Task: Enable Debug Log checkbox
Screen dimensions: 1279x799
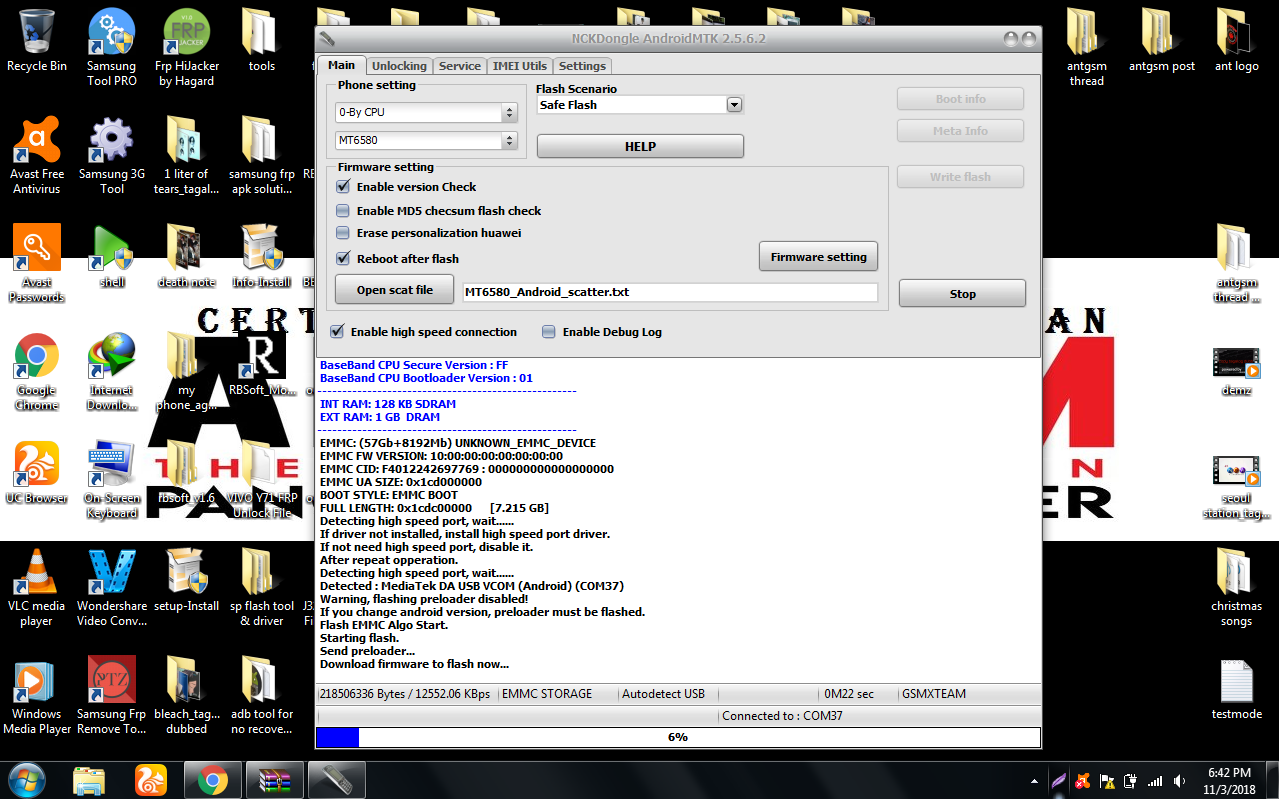Action: [x=549, y=332]
